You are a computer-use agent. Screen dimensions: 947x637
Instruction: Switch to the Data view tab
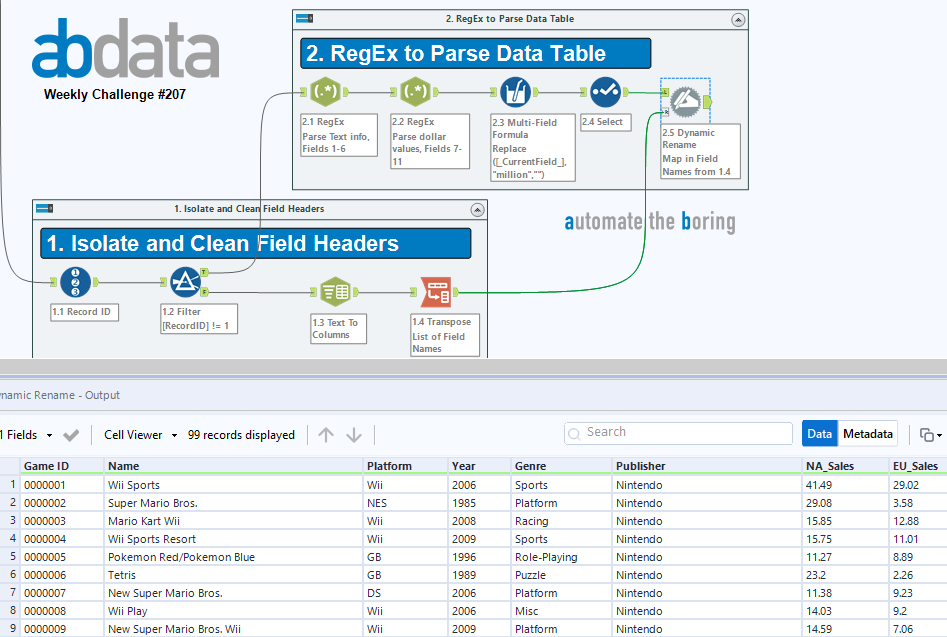820,434
